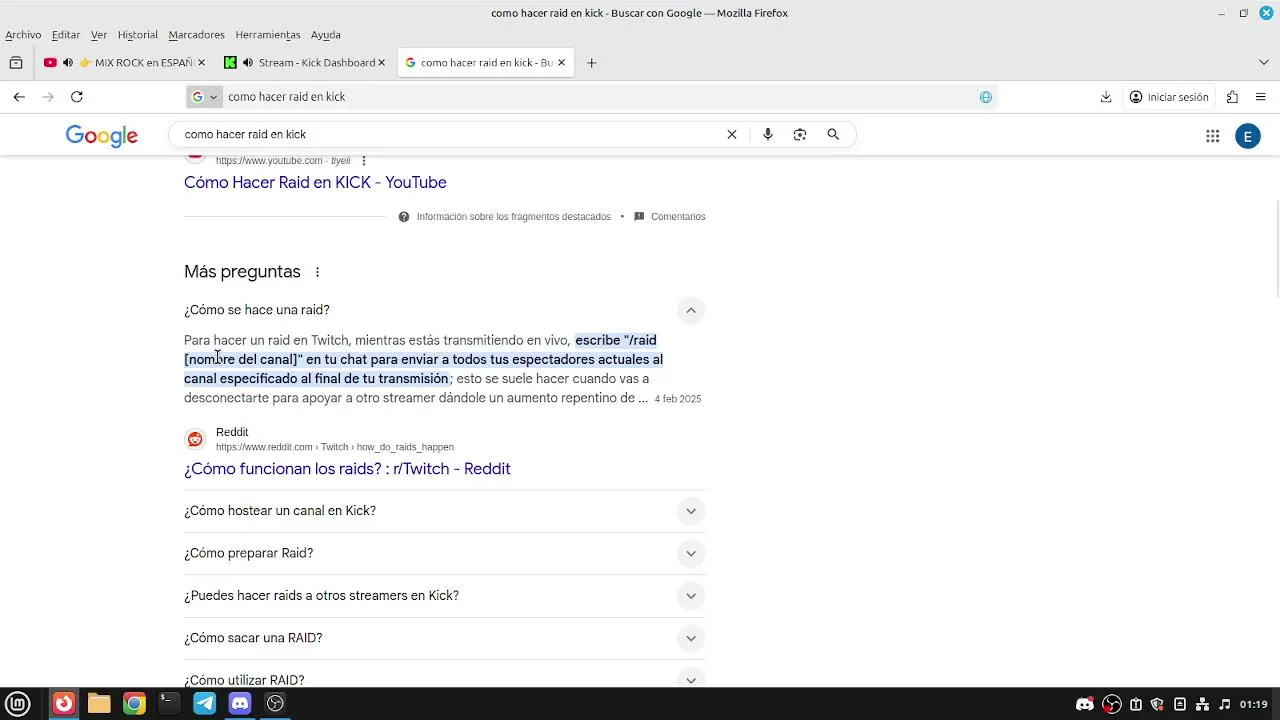The image size is (1280, 720).
Task: Open Telegram from the taskbar
Action: click(205, 703)
